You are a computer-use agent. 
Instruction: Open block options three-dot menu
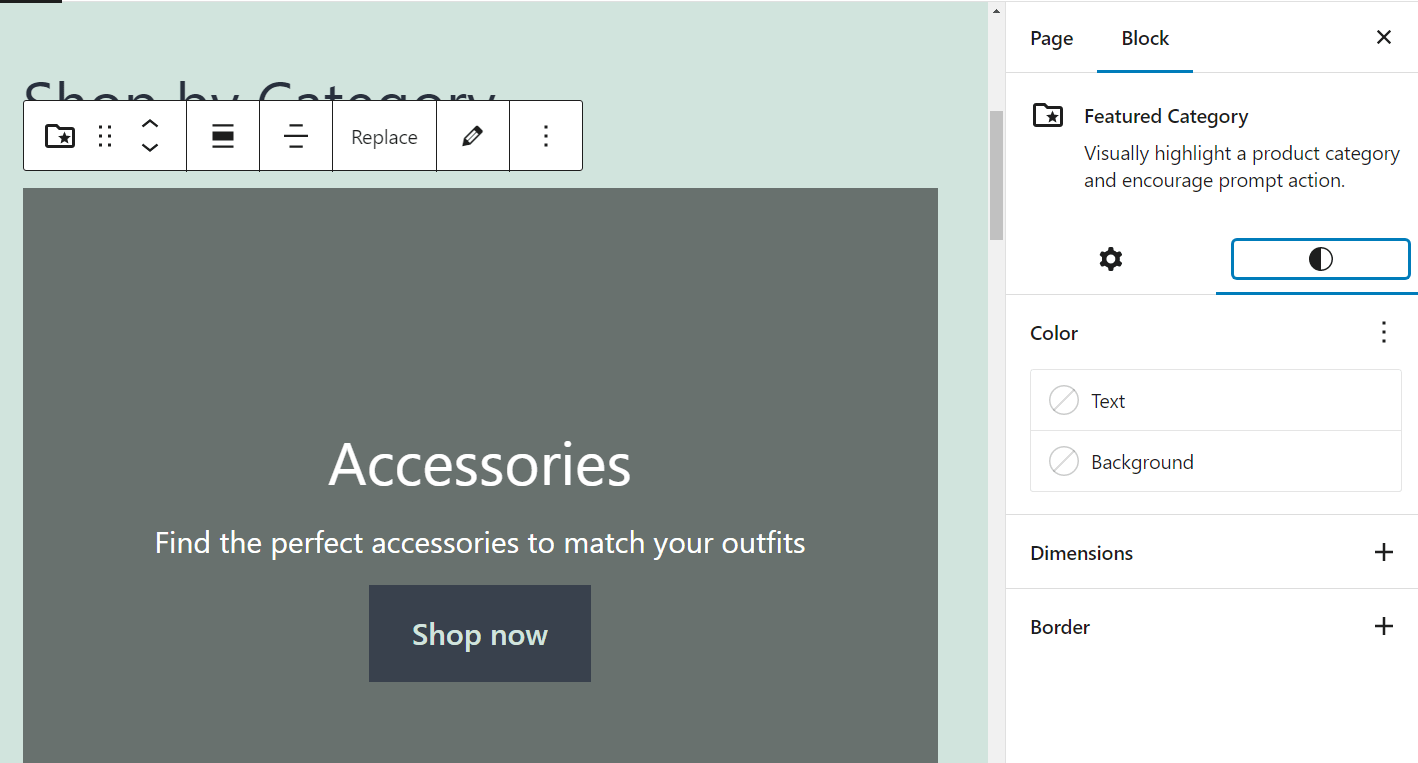click(546, 136)
